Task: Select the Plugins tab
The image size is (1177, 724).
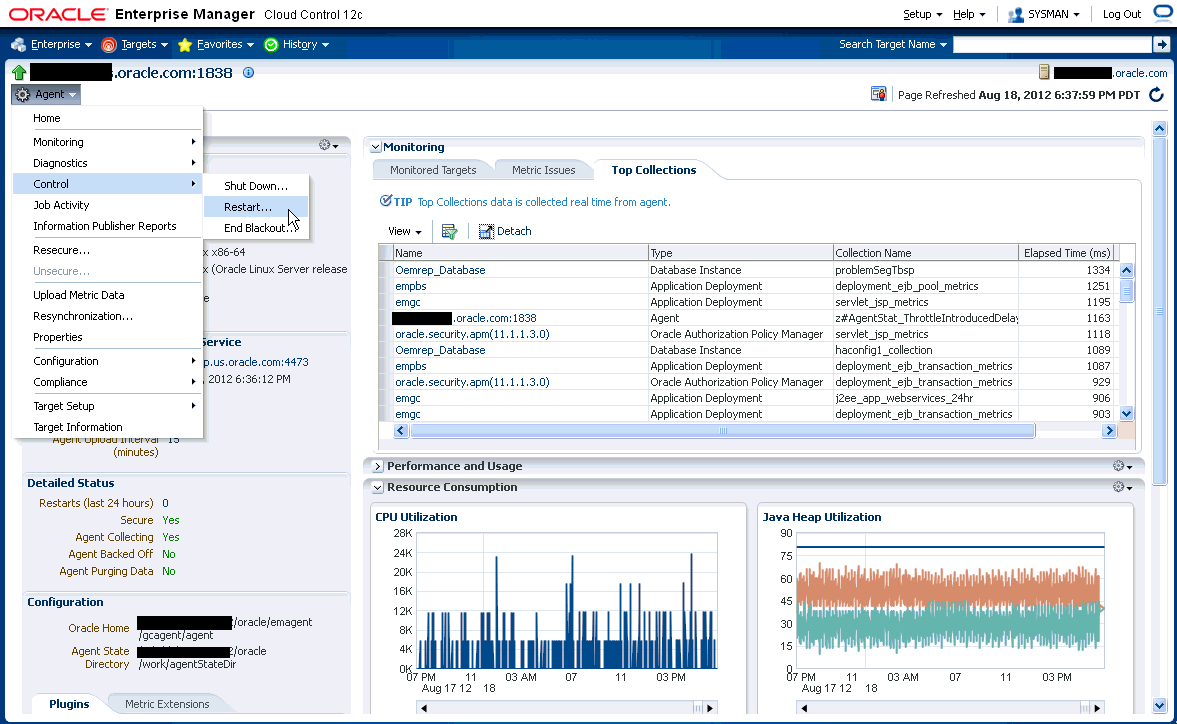Action: click(x=69, y=704)
